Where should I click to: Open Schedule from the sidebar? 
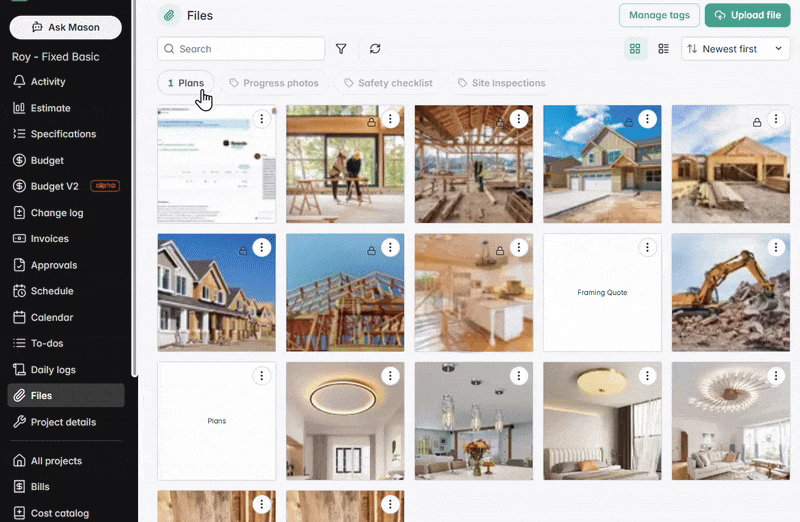click(52, 291)
